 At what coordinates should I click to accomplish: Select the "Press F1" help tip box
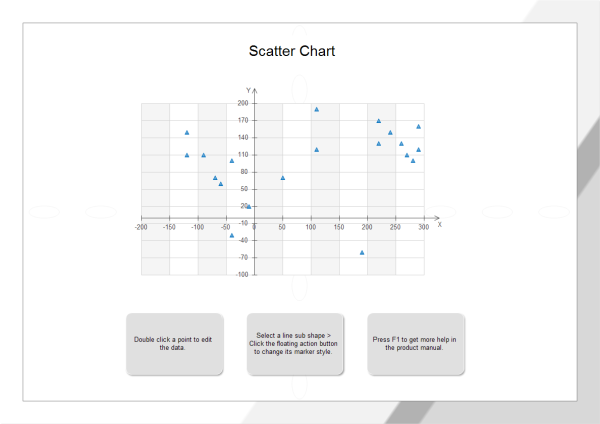coord(415,344)
